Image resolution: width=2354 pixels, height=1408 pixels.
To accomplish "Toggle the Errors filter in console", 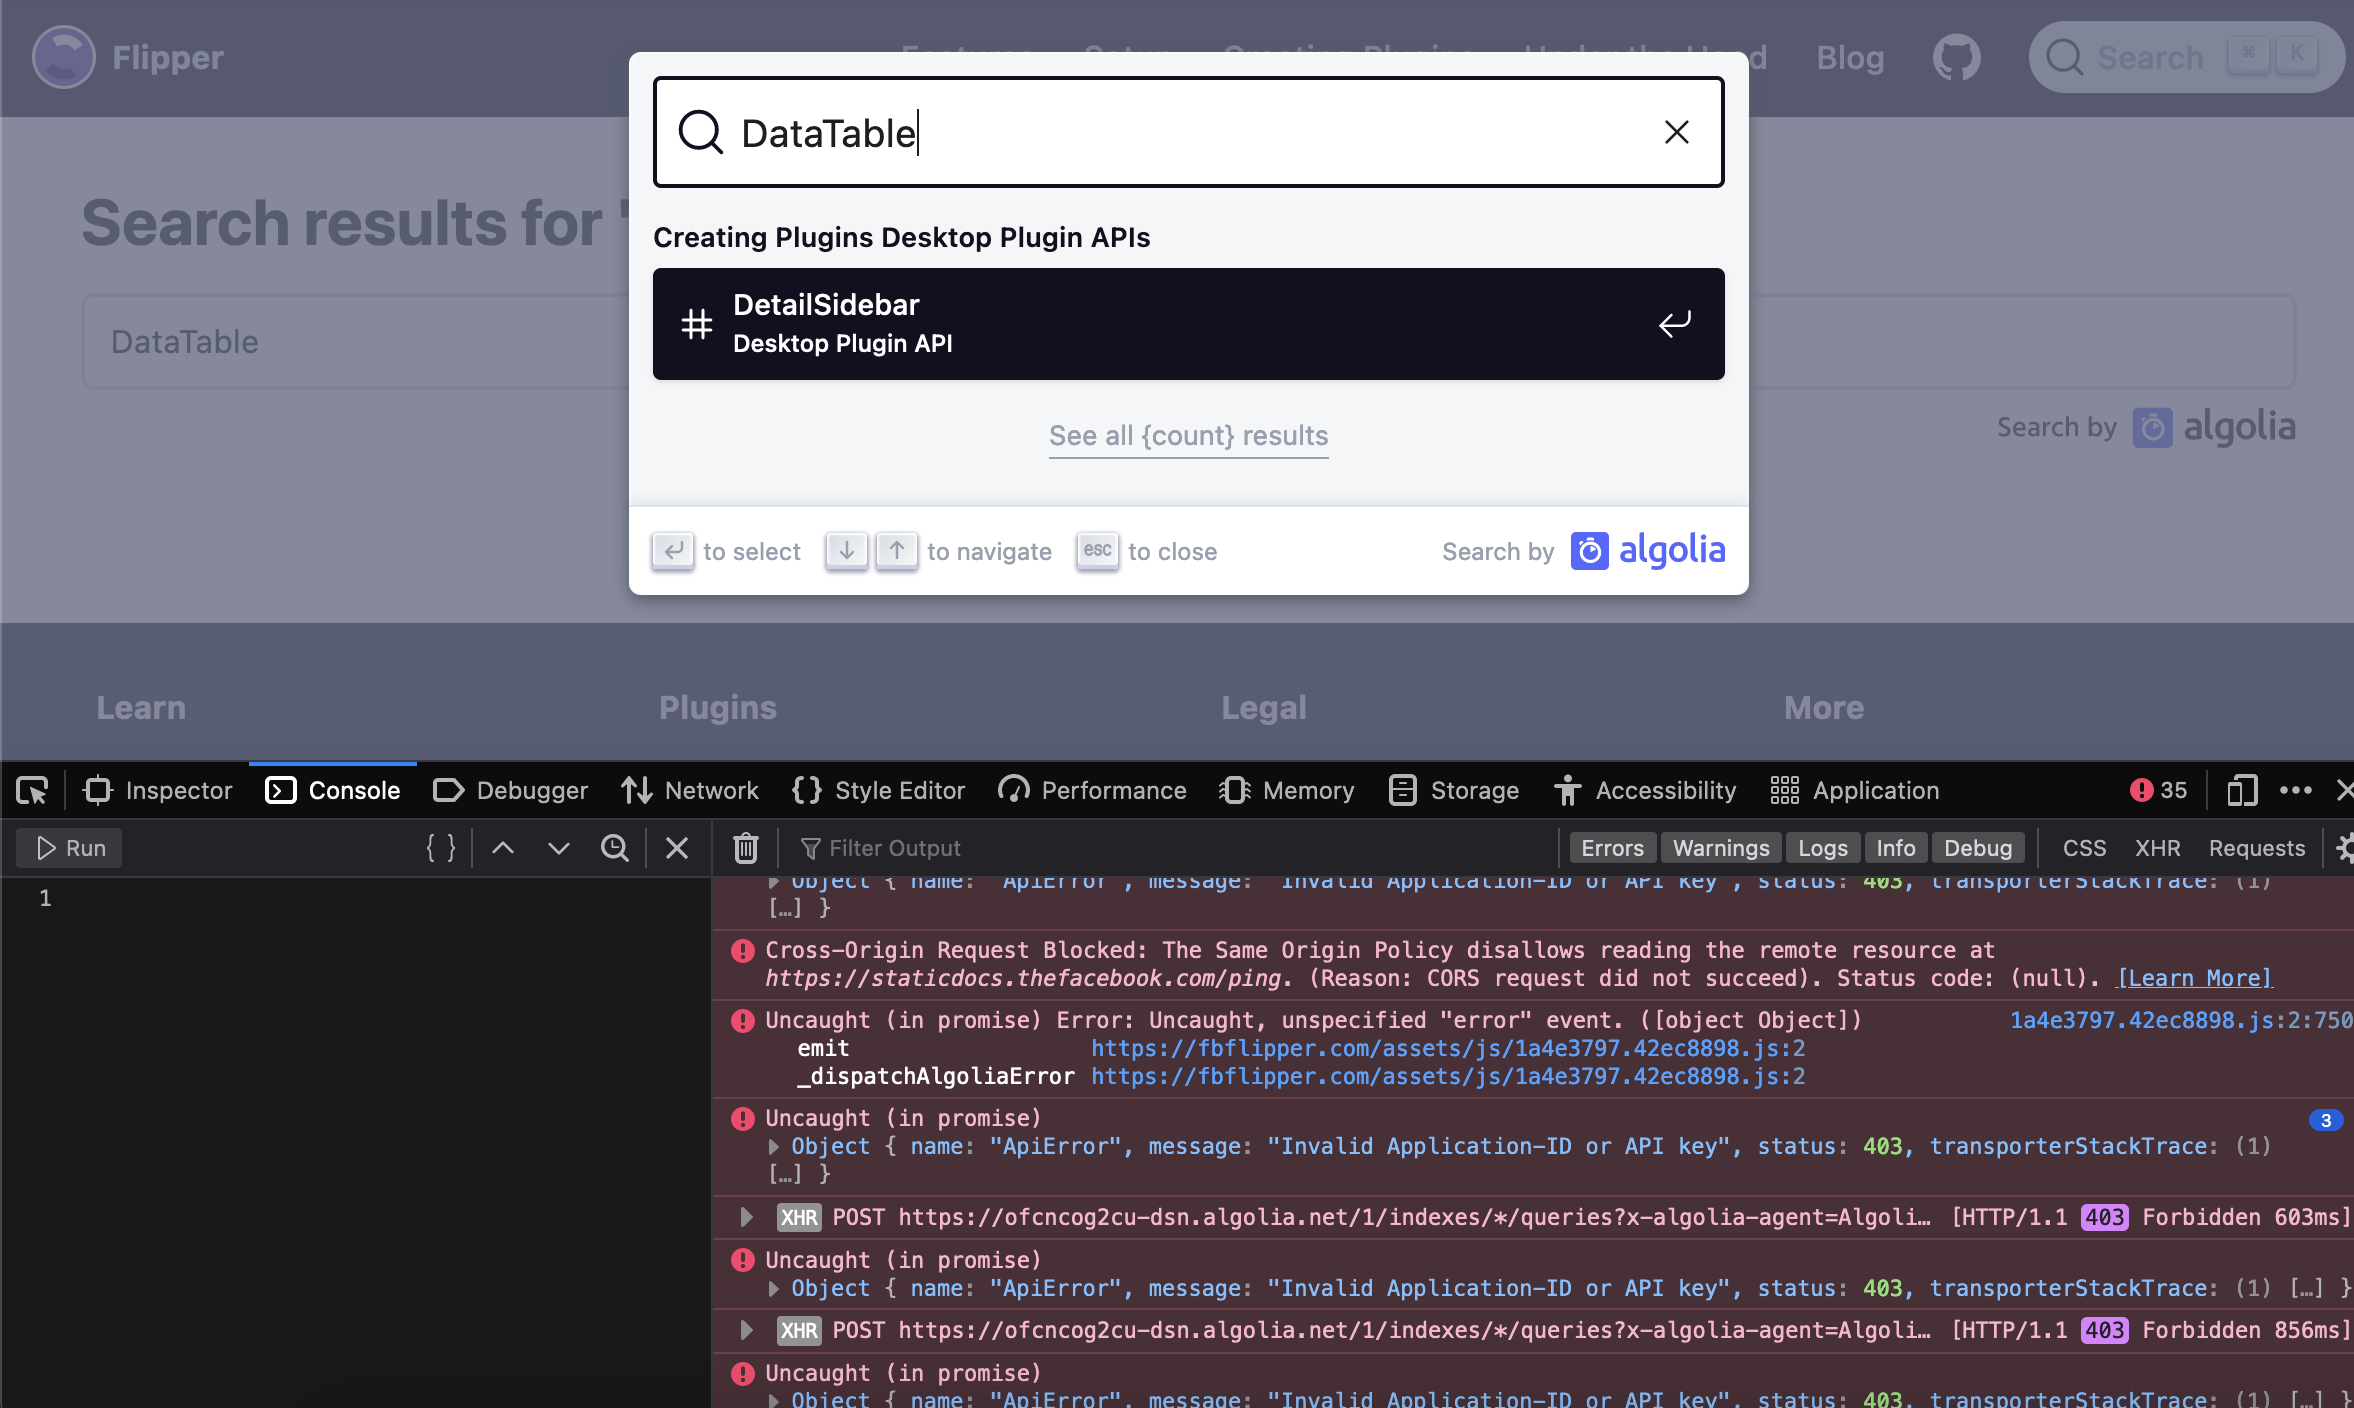I will click(1611, 847).
